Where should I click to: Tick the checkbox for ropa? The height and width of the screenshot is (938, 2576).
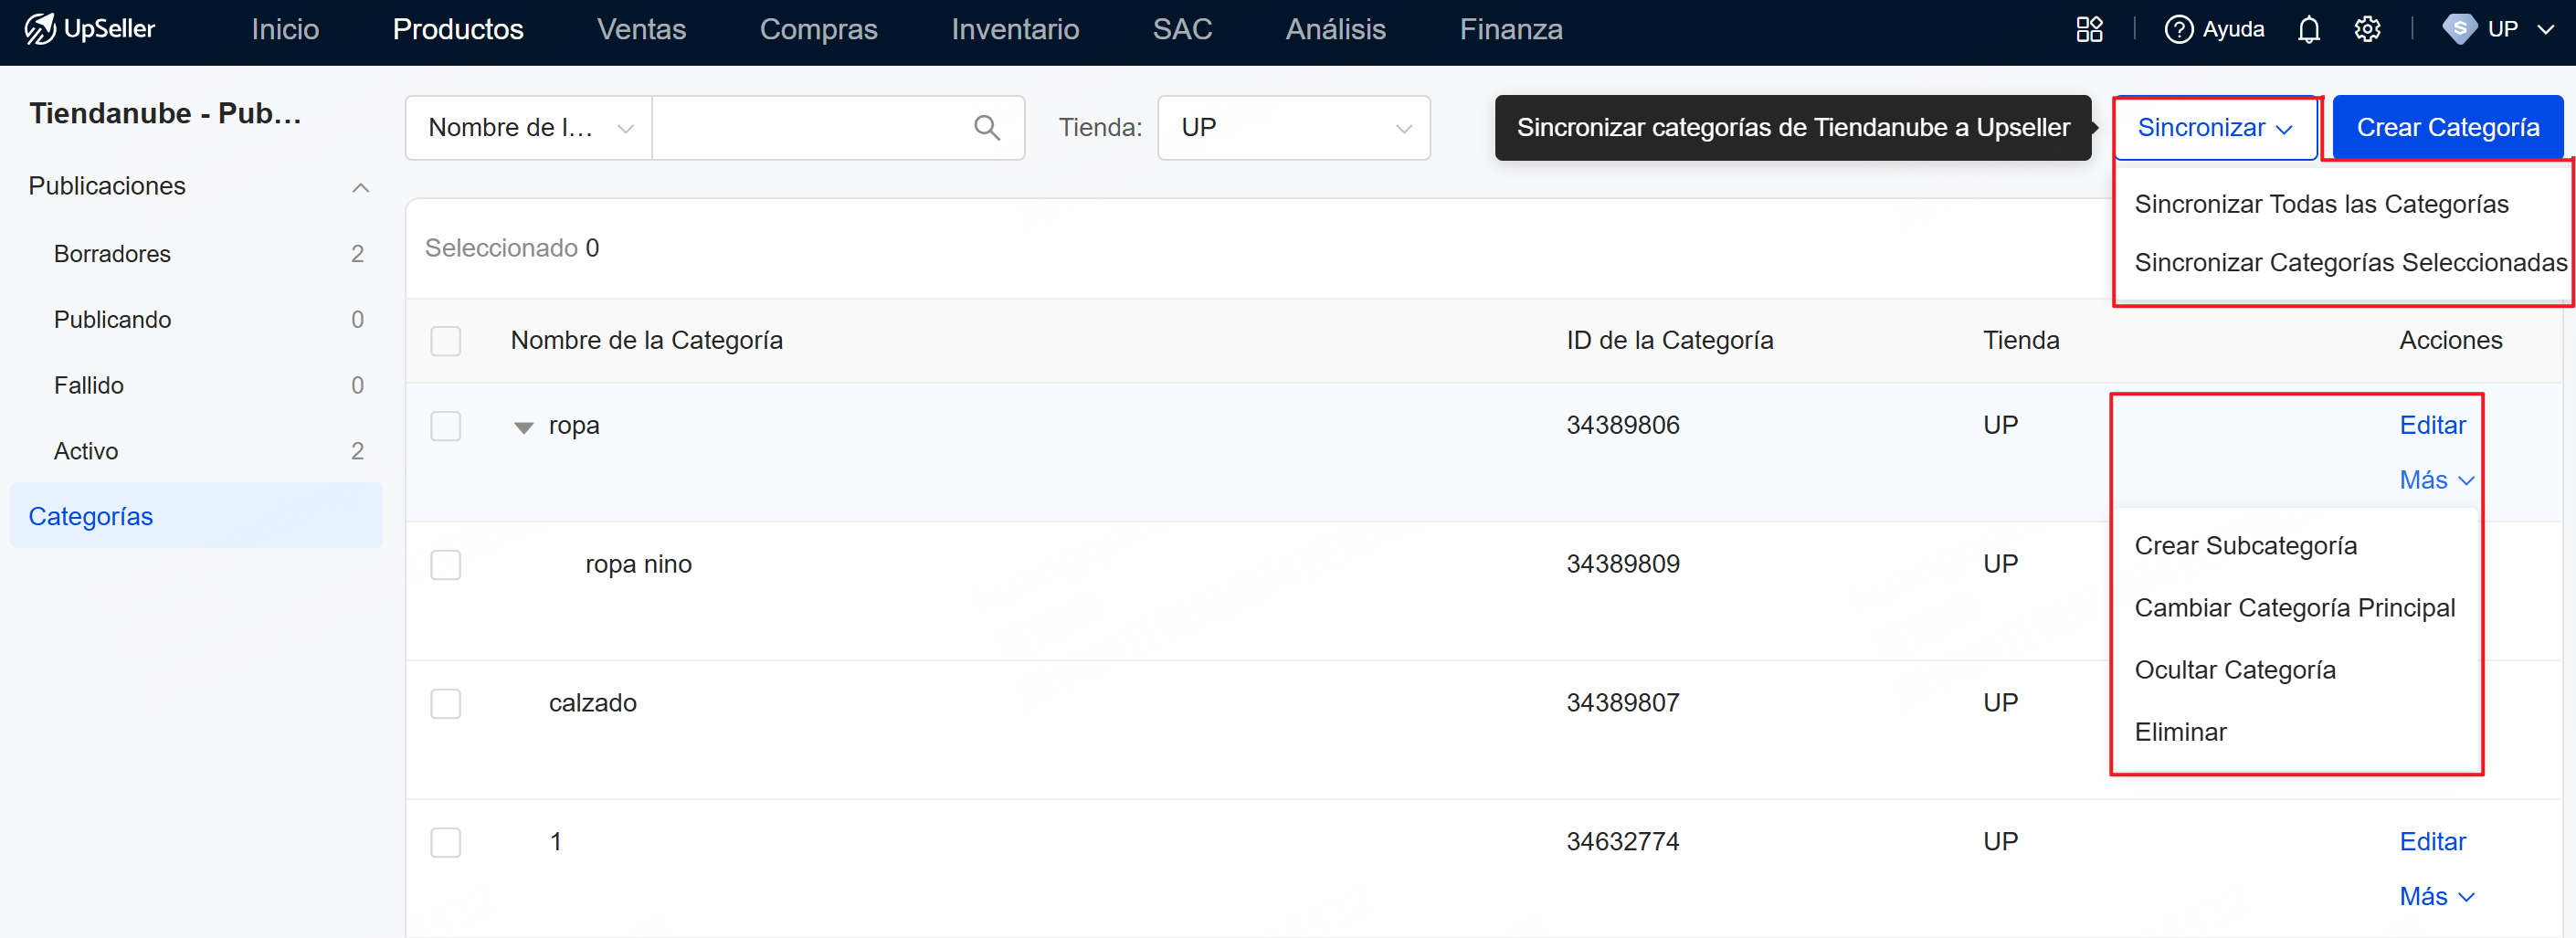click(445, 426)
